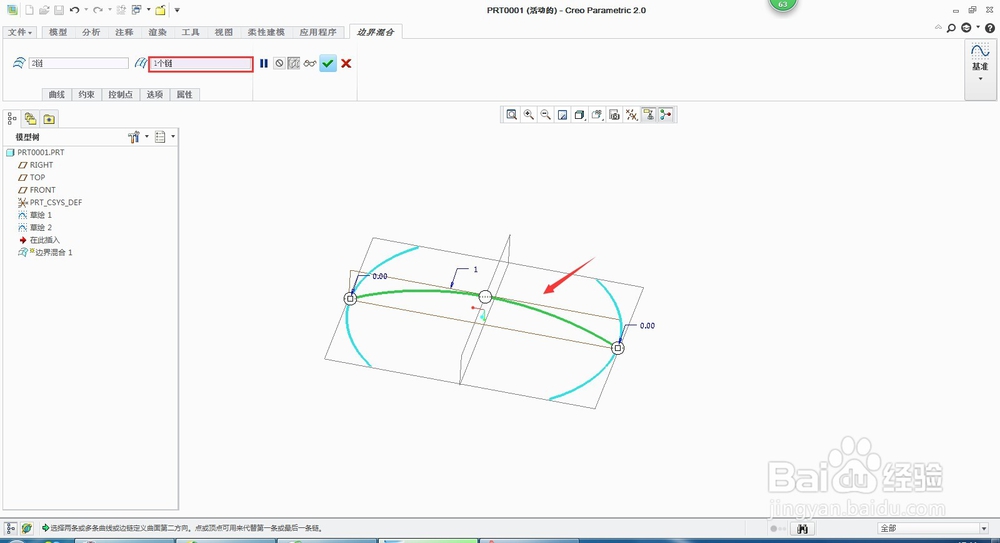Open the saved orientations icon
This screenshot has height=543, width=1000.
click(597, 115)
